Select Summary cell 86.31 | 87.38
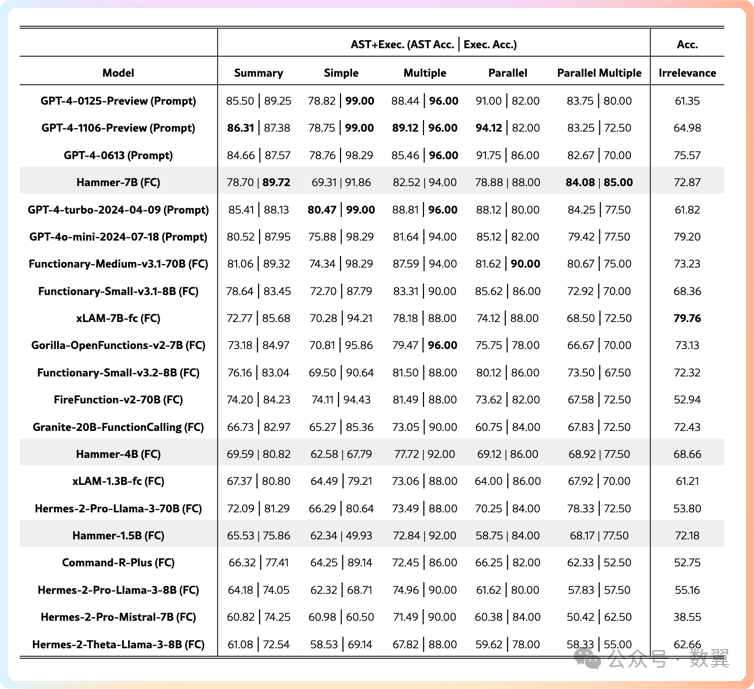Viewport: 754px width, 689px height. click(x=258, y=128)
